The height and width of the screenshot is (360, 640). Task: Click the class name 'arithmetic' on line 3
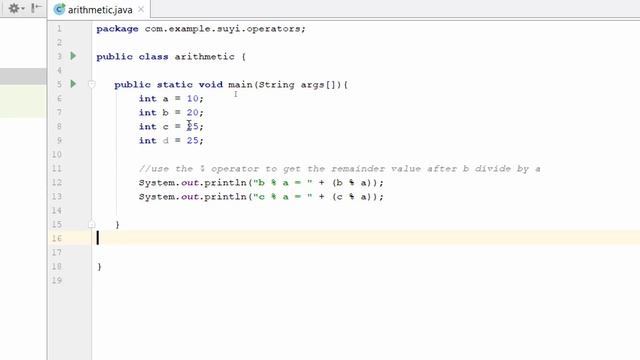tap(204, 57)
